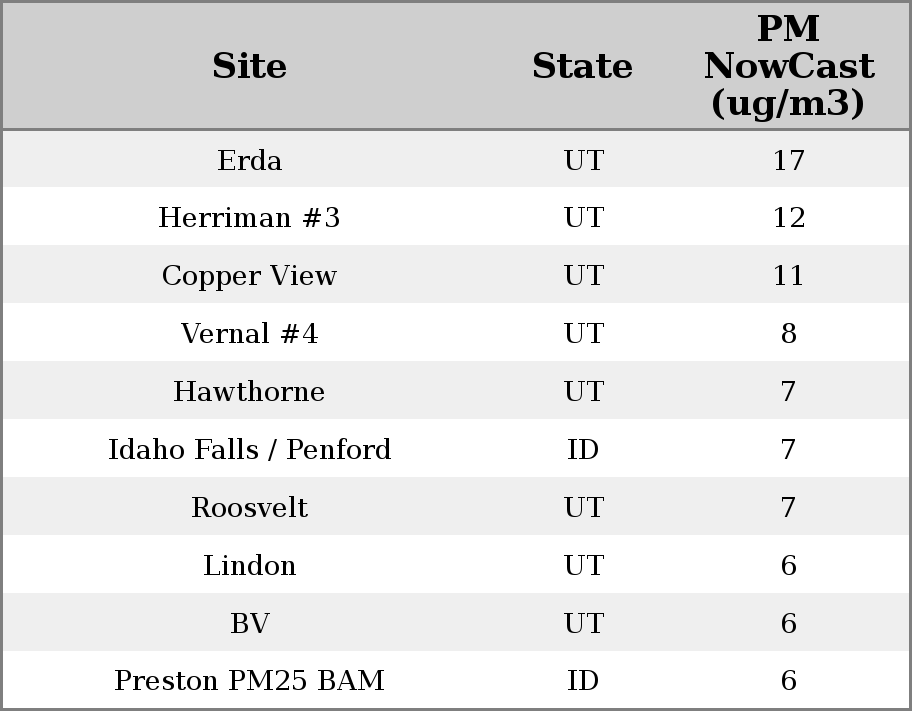Click ID state for Preston PM25 BAM
Viewport: 912px width, 711px height.
point(583,681)
